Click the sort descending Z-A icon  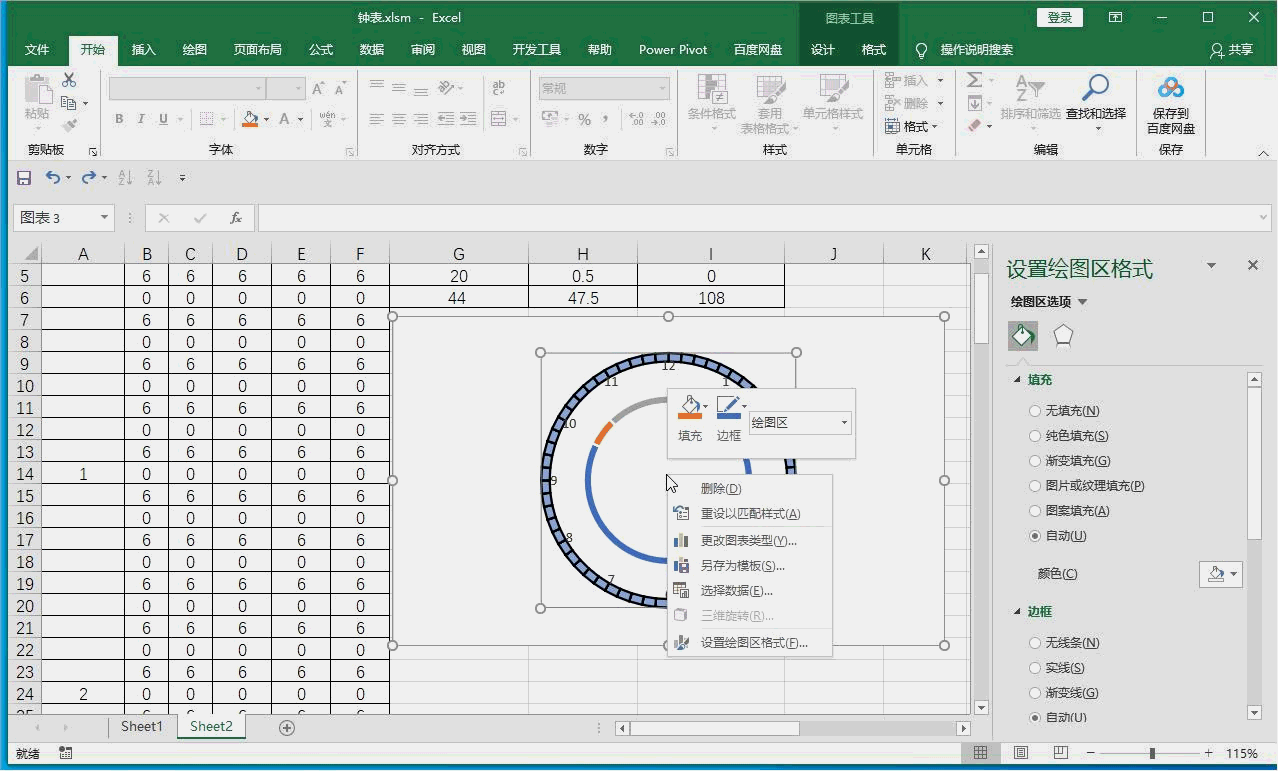click(154, 177)
